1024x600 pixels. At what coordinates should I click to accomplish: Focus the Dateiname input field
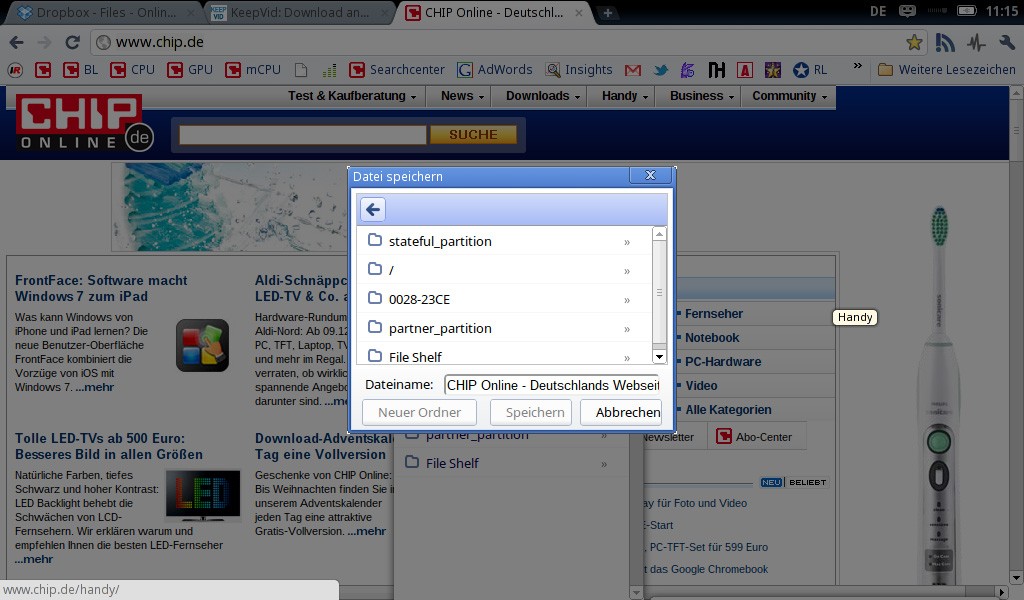(x=552, y=385)
